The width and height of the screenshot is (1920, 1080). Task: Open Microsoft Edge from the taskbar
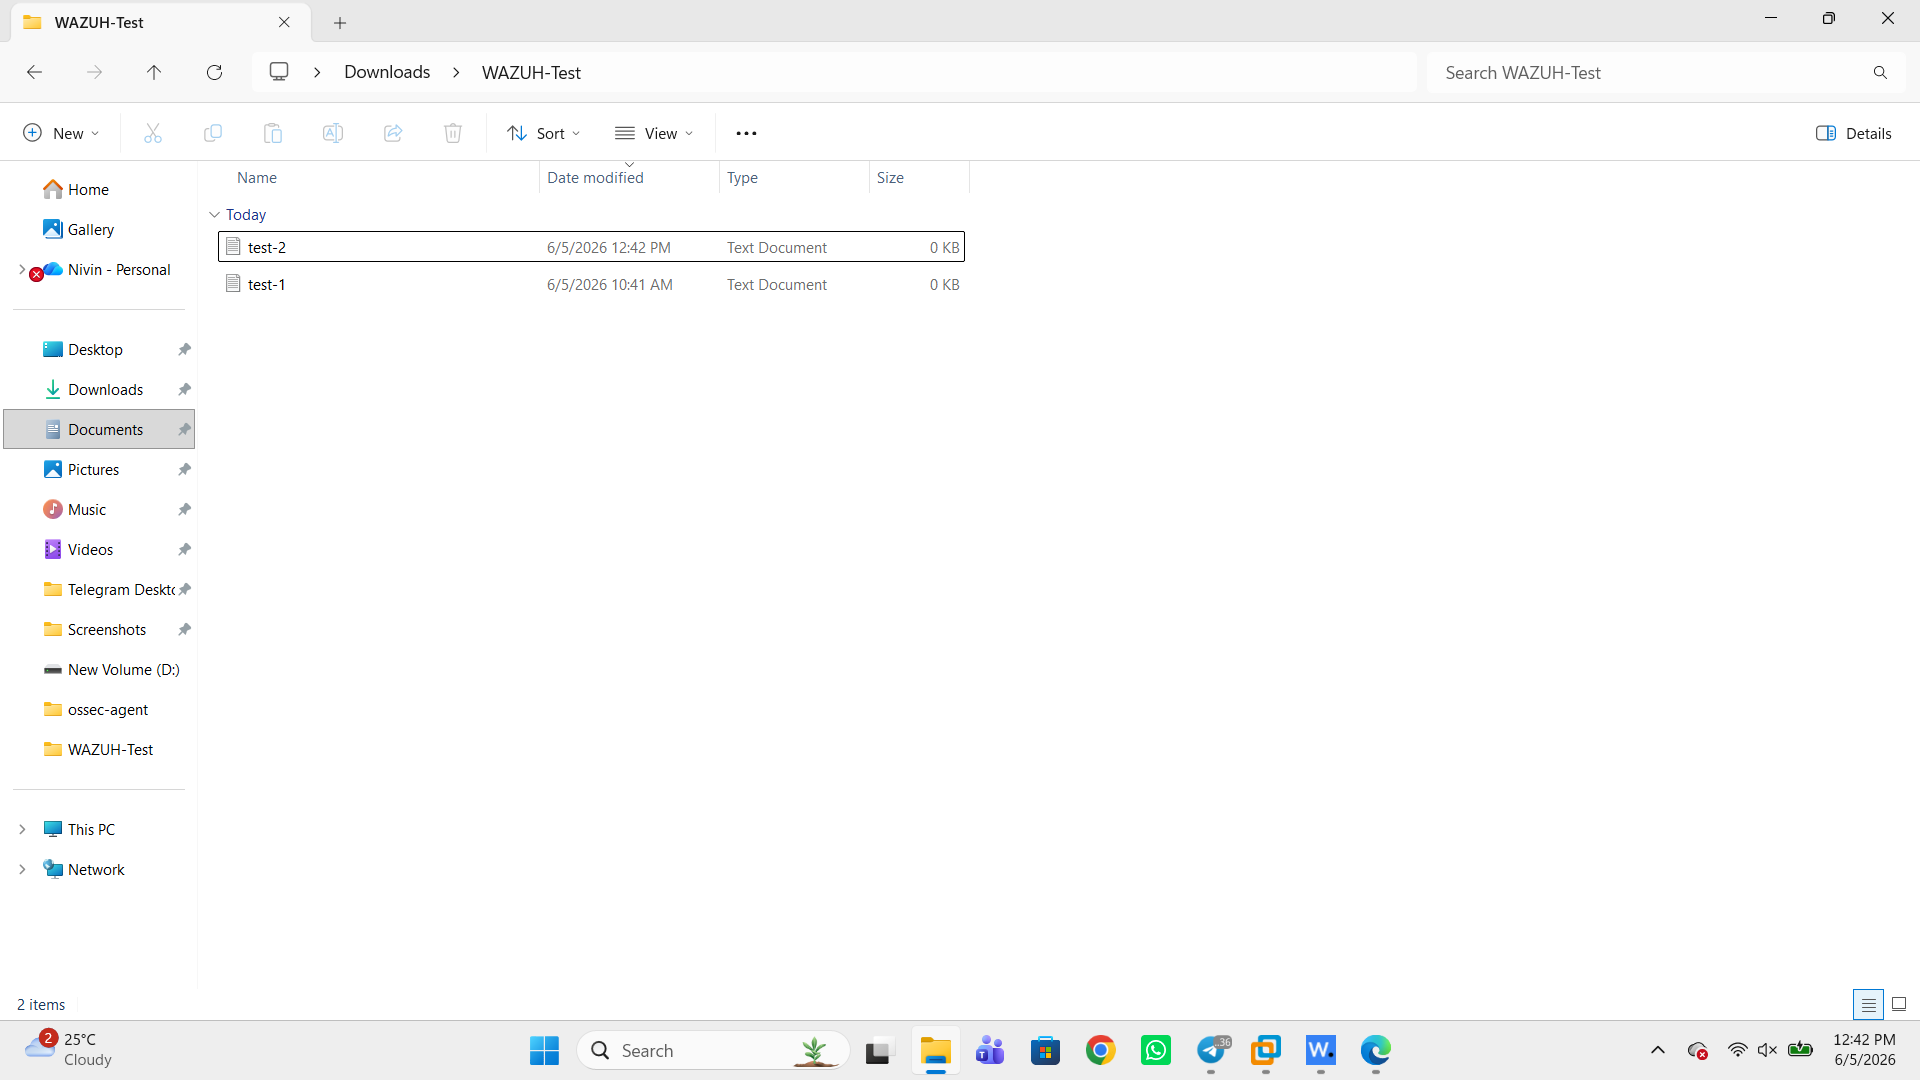(1376, 1050)
